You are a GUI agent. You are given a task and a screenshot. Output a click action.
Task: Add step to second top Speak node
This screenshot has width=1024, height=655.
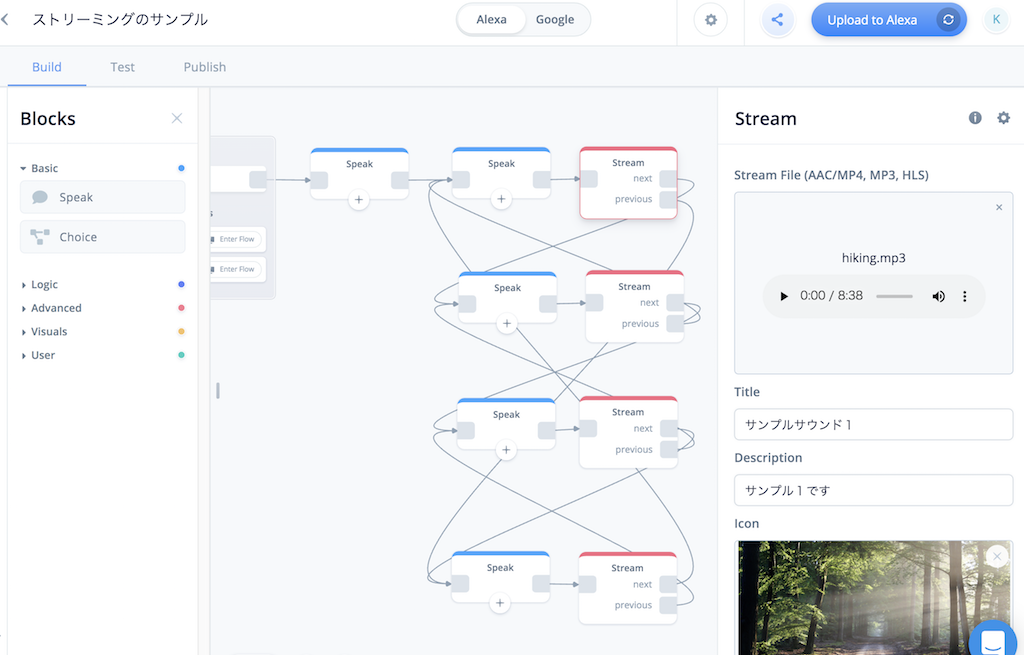point(501,199)
